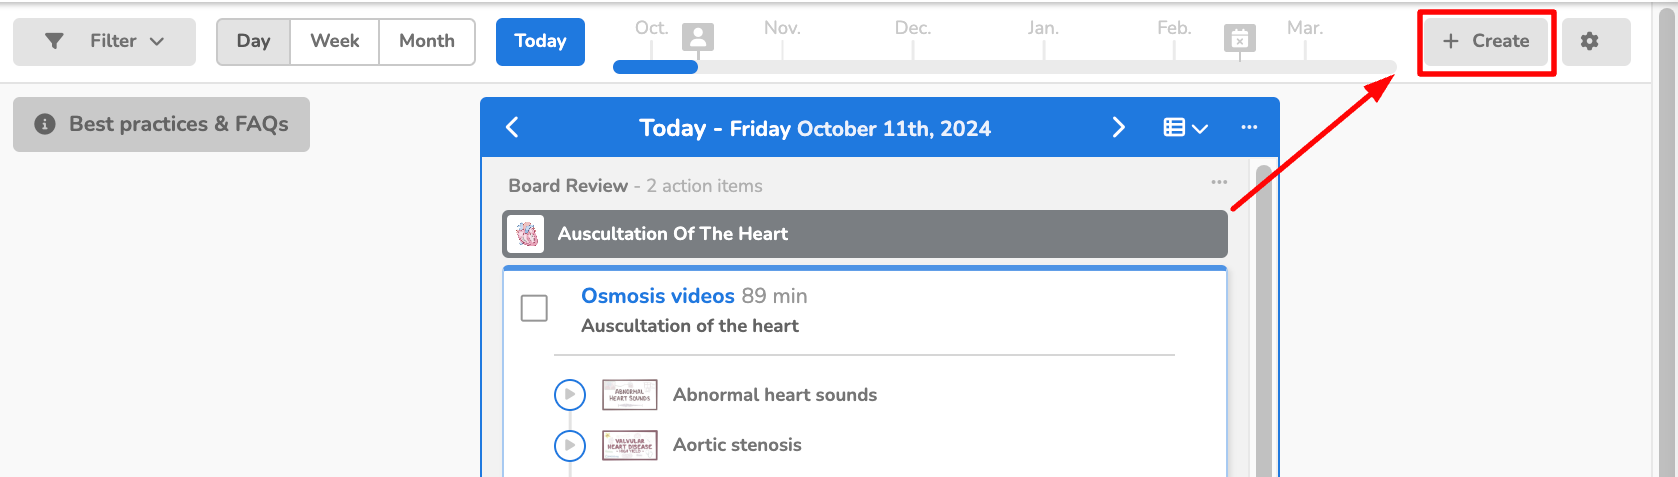Click the Abnormal heart sounds thumbnail
The width and height of the screenshot is (1678, 477).
[629, 395]
